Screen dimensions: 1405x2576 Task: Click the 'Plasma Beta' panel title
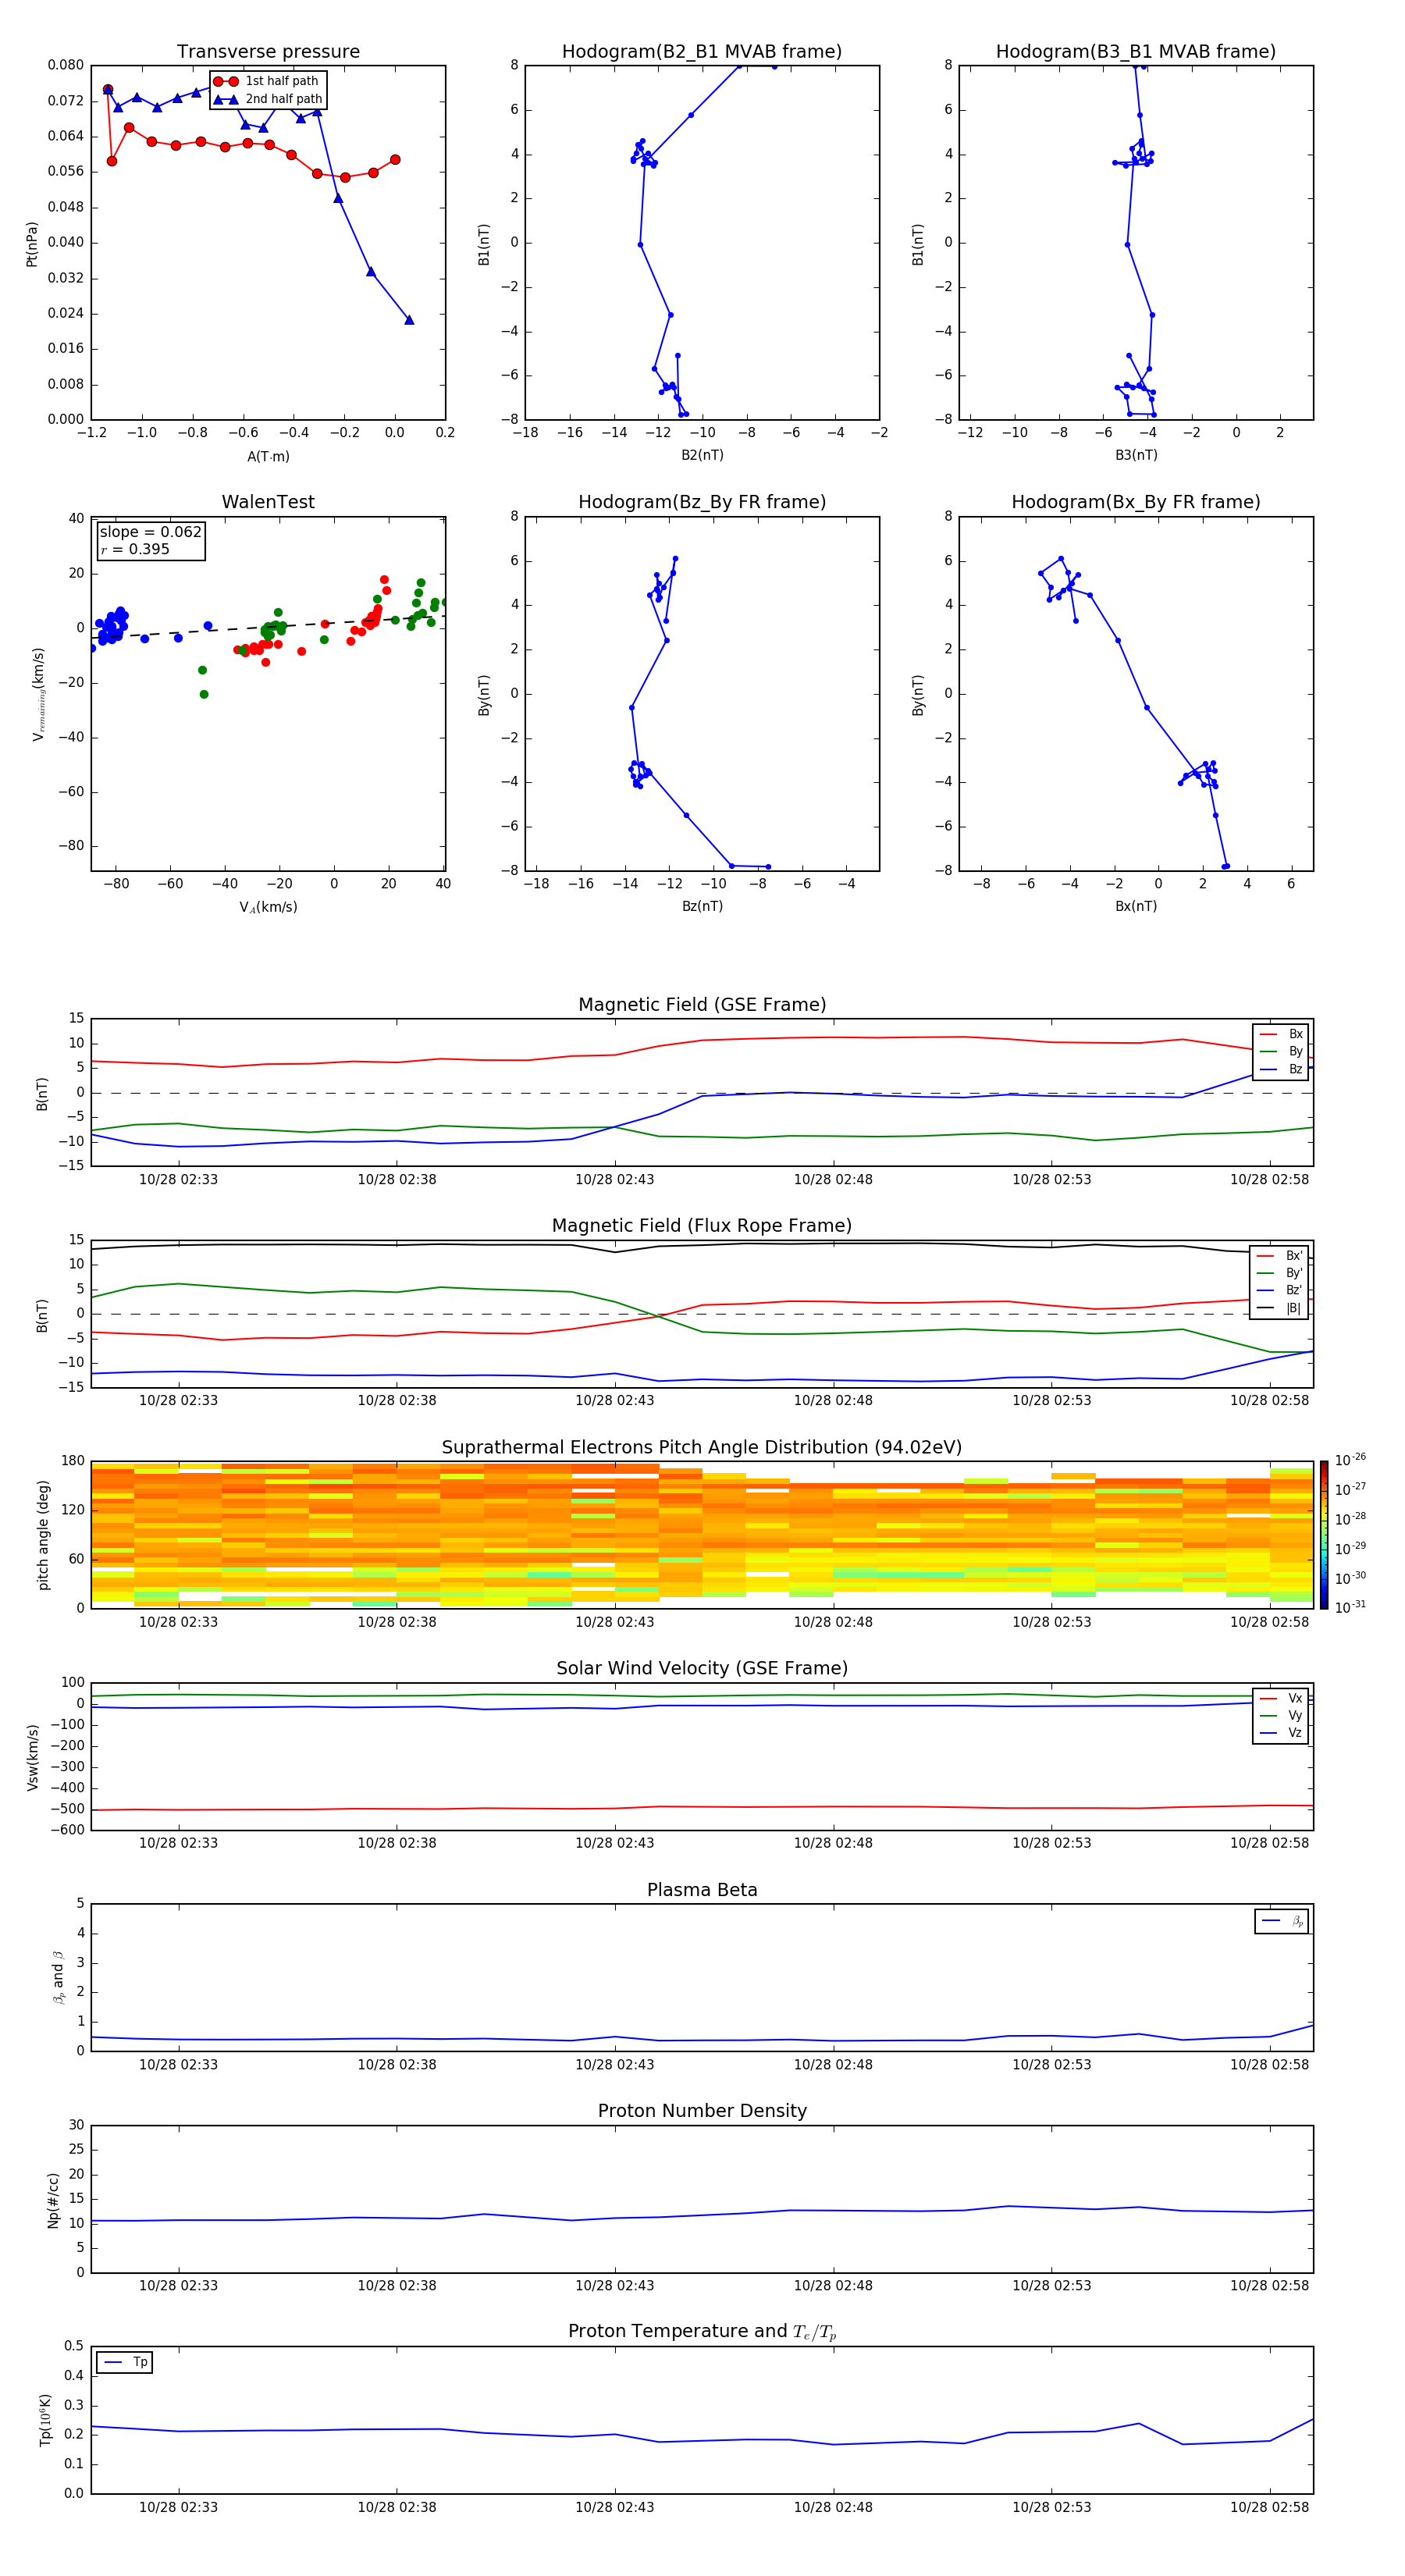[x=702, y=1890]
